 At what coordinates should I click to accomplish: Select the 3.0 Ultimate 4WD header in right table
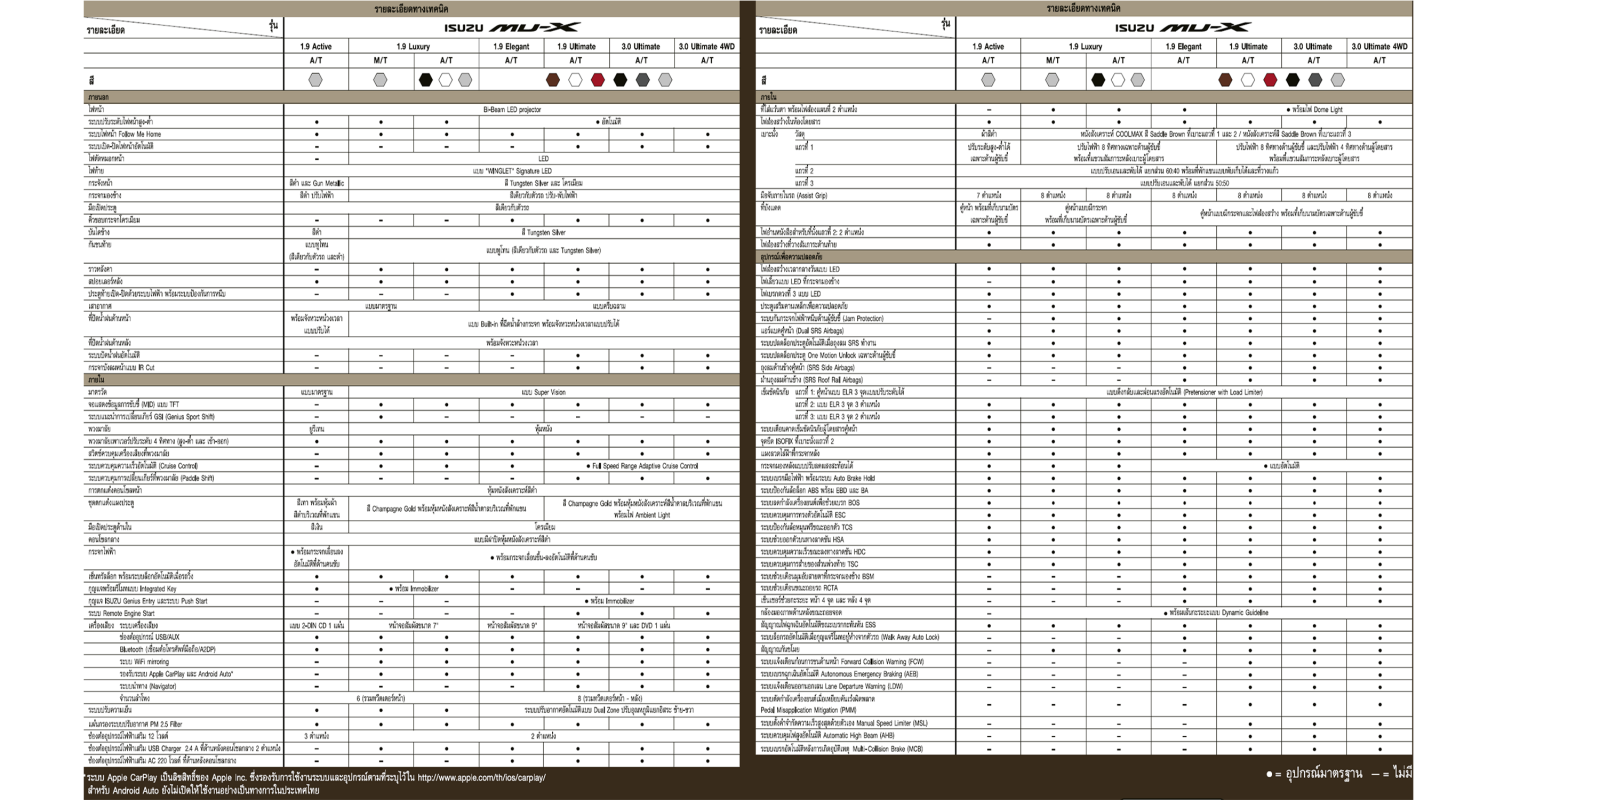(1379, 47)
